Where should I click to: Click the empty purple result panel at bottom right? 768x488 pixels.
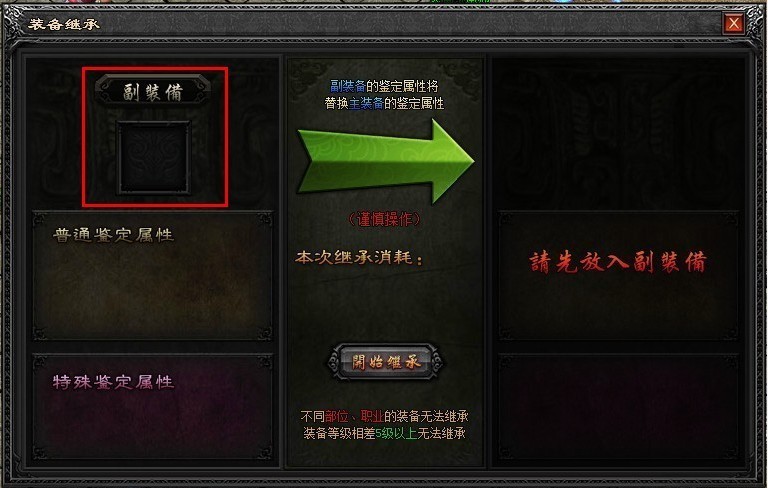pos(619,407)
